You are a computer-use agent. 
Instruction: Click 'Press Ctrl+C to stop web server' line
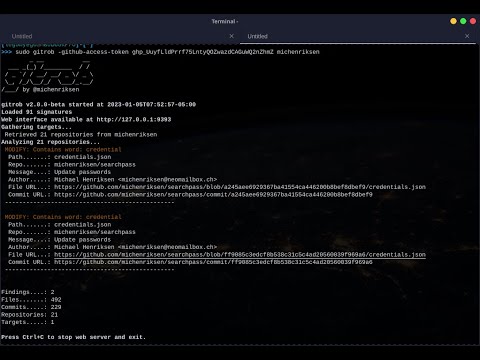pos(73,337)
